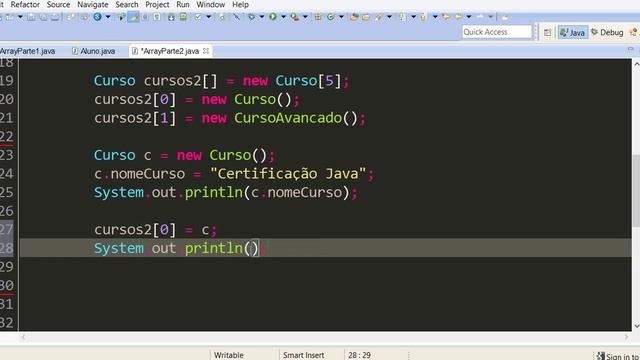The height and width of the screenshot is (360, 640).
Task: Expand the New Java Class dropdown arrow
Action: click(x=341, y=17)
